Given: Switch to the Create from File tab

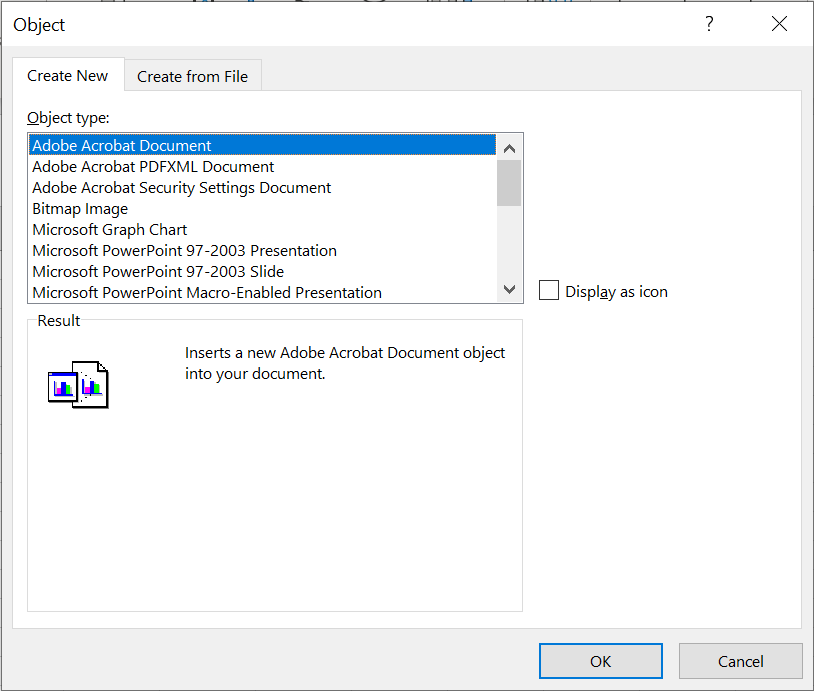Looking at the screenshot, I should [x=192, y=76].
